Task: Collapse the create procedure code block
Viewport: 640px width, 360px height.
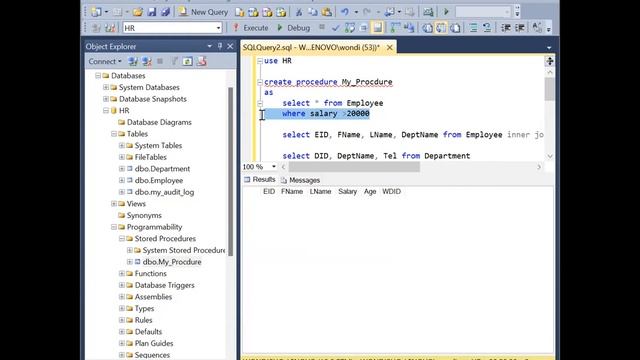Action: point(260,82)
